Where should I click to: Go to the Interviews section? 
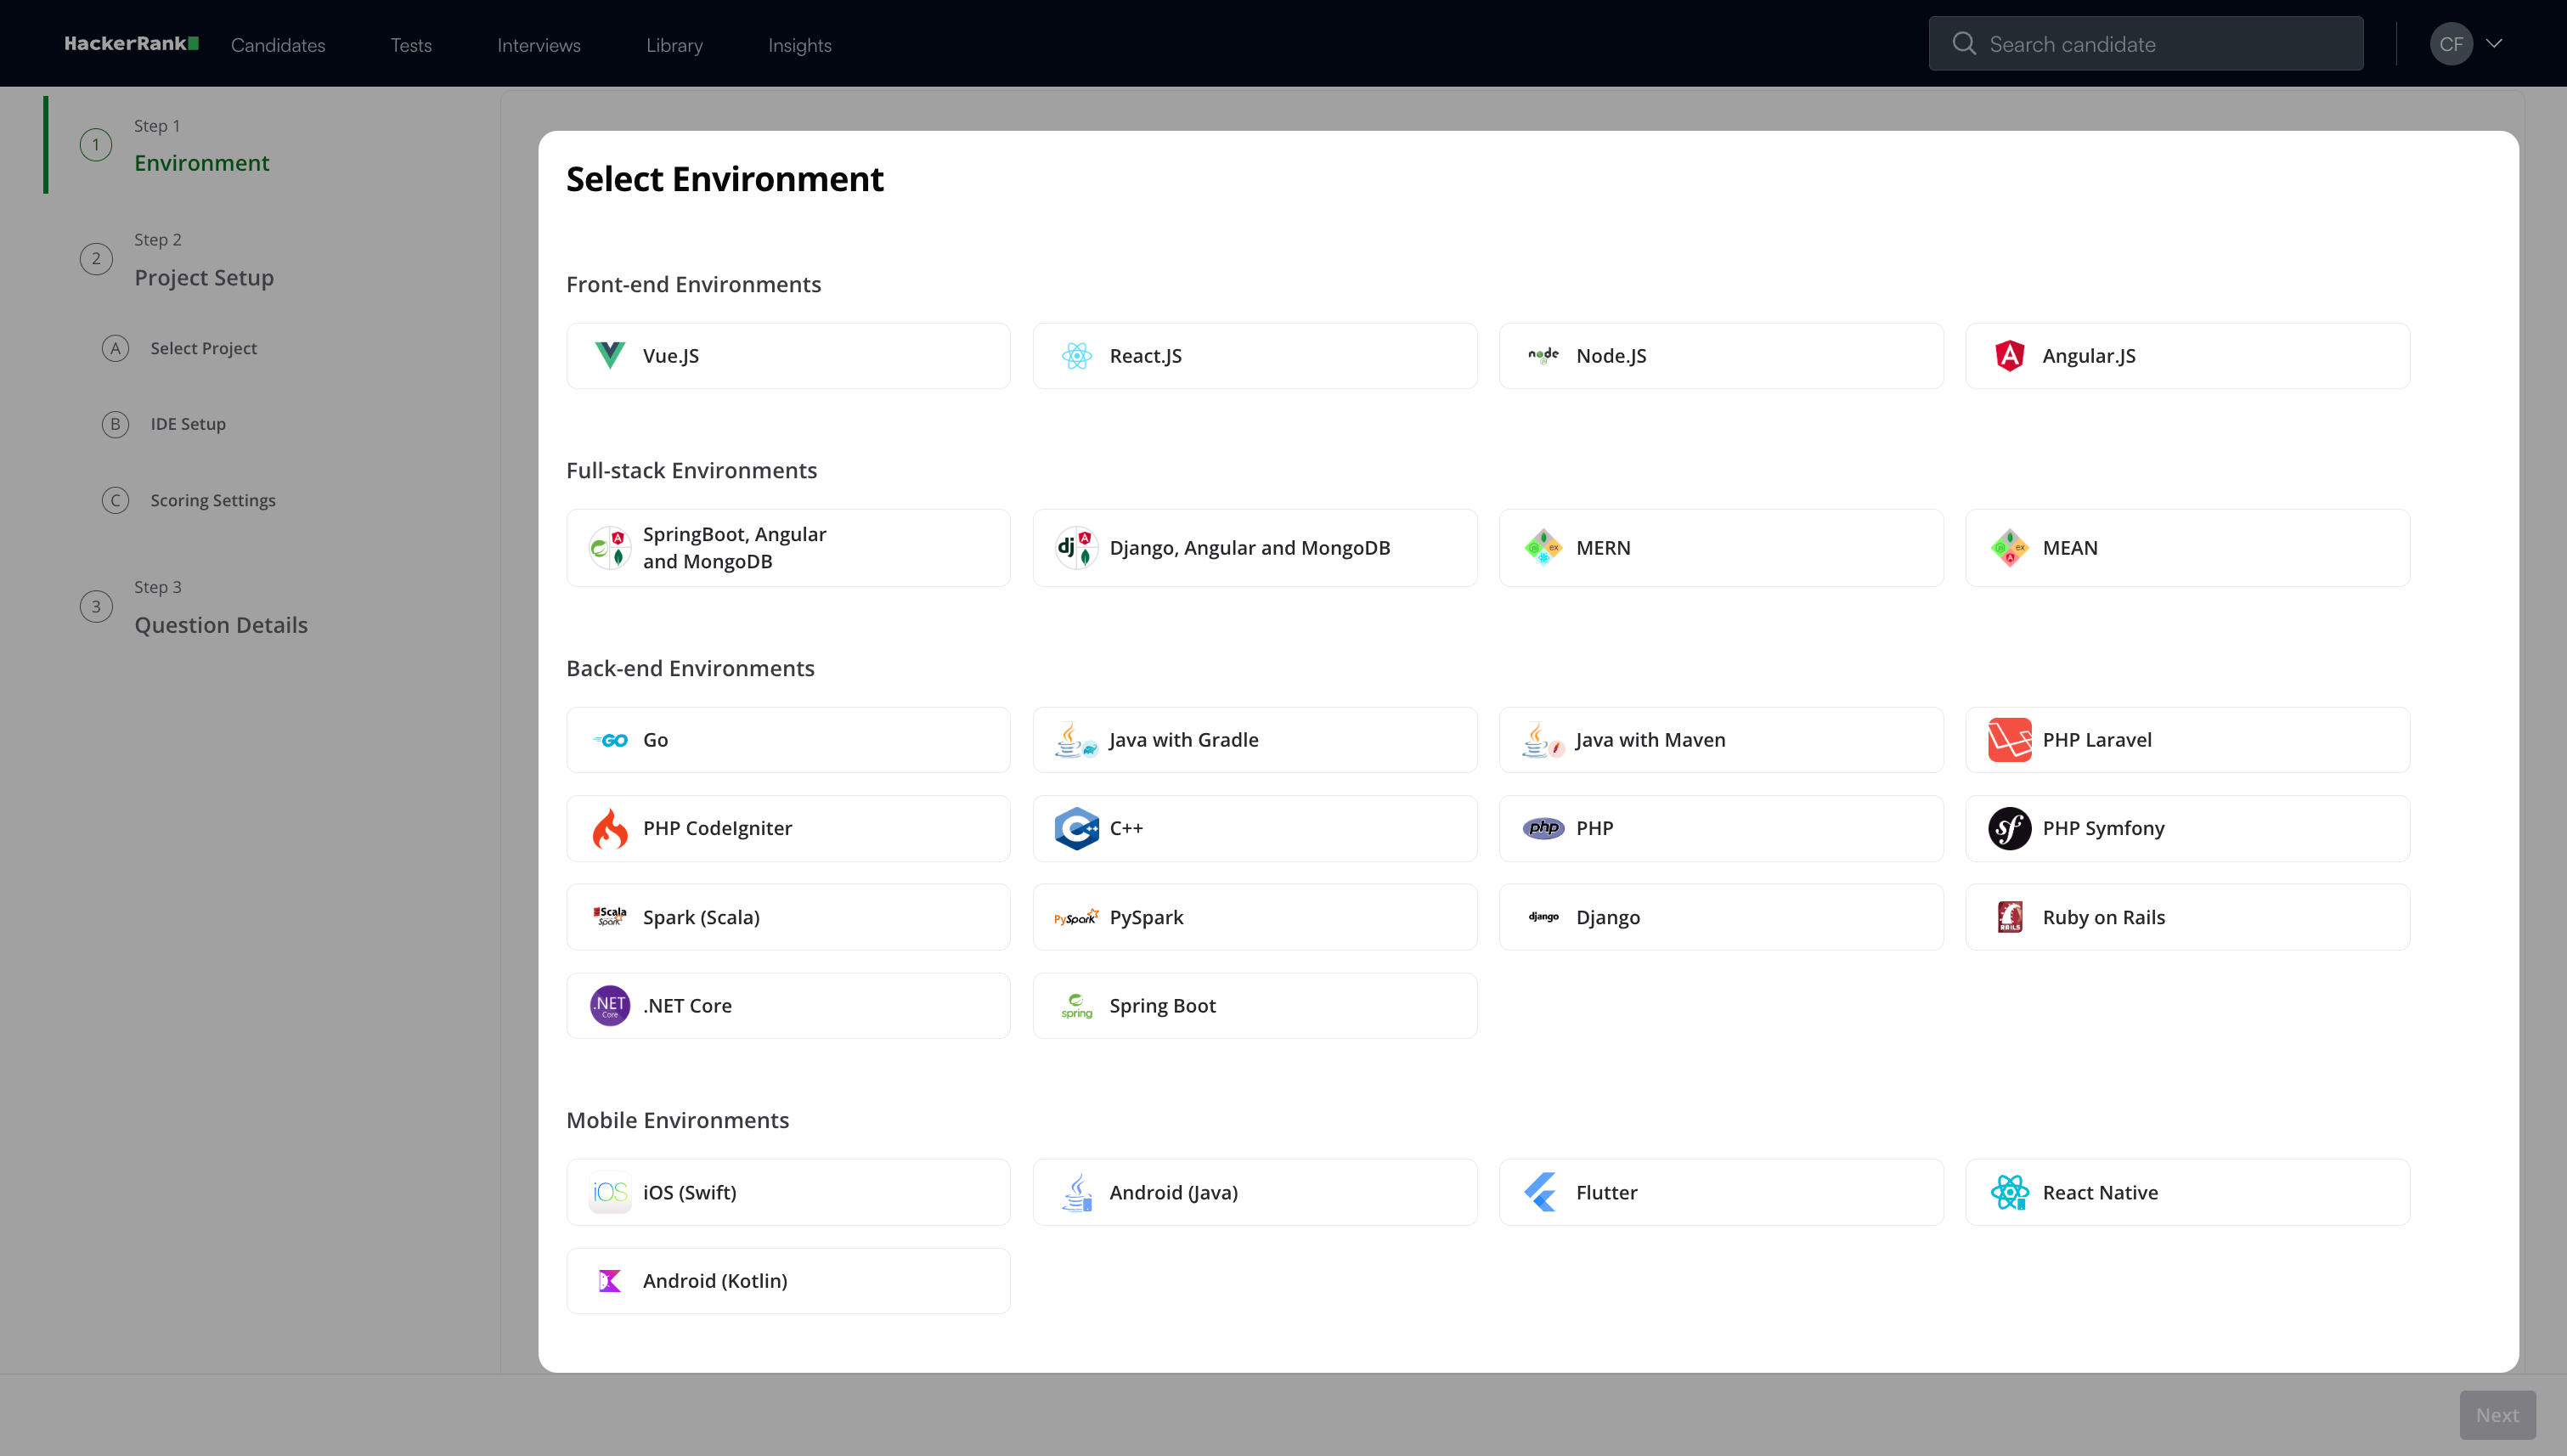pos(538,45)
